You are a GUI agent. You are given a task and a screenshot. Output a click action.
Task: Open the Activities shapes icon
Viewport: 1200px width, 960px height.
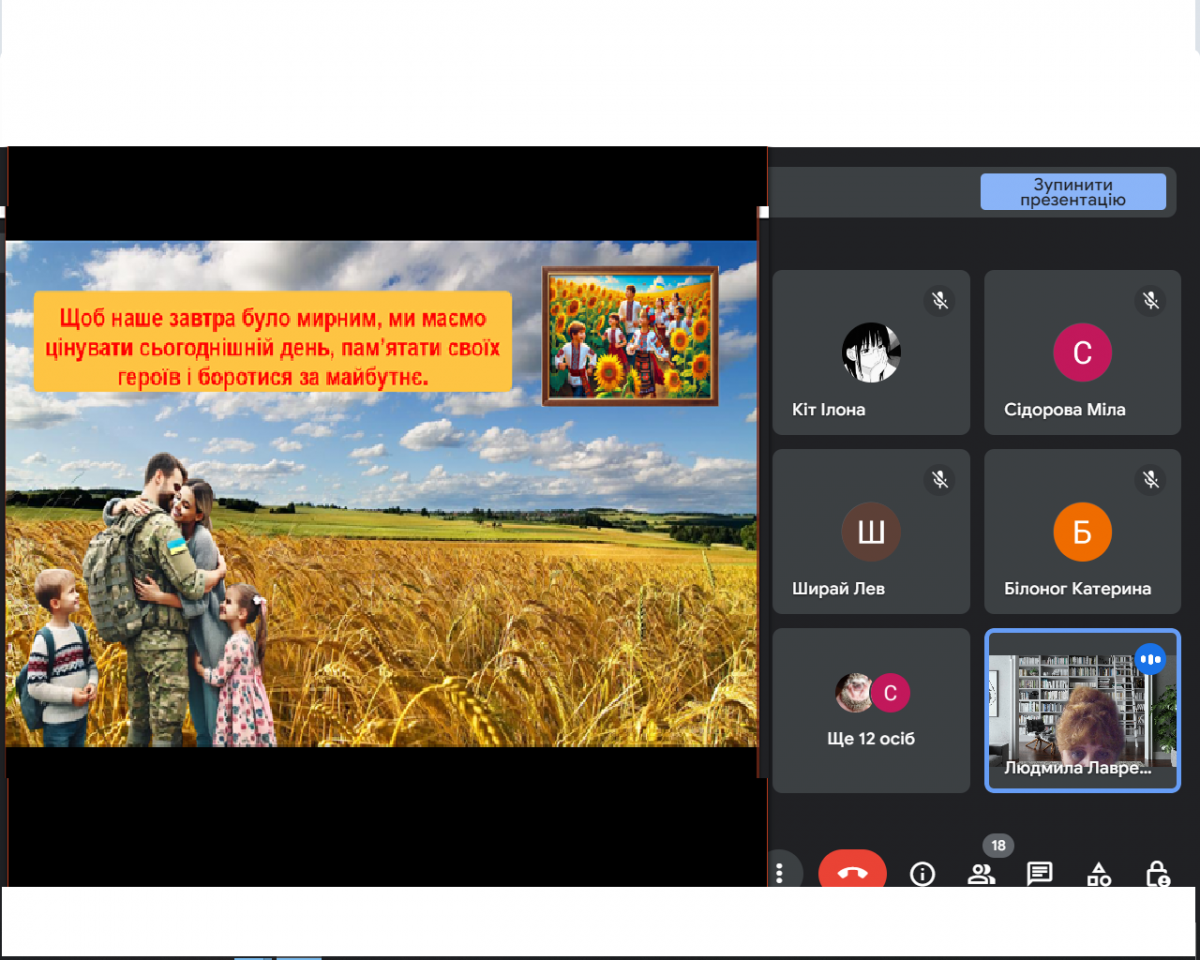point(1099,874)
